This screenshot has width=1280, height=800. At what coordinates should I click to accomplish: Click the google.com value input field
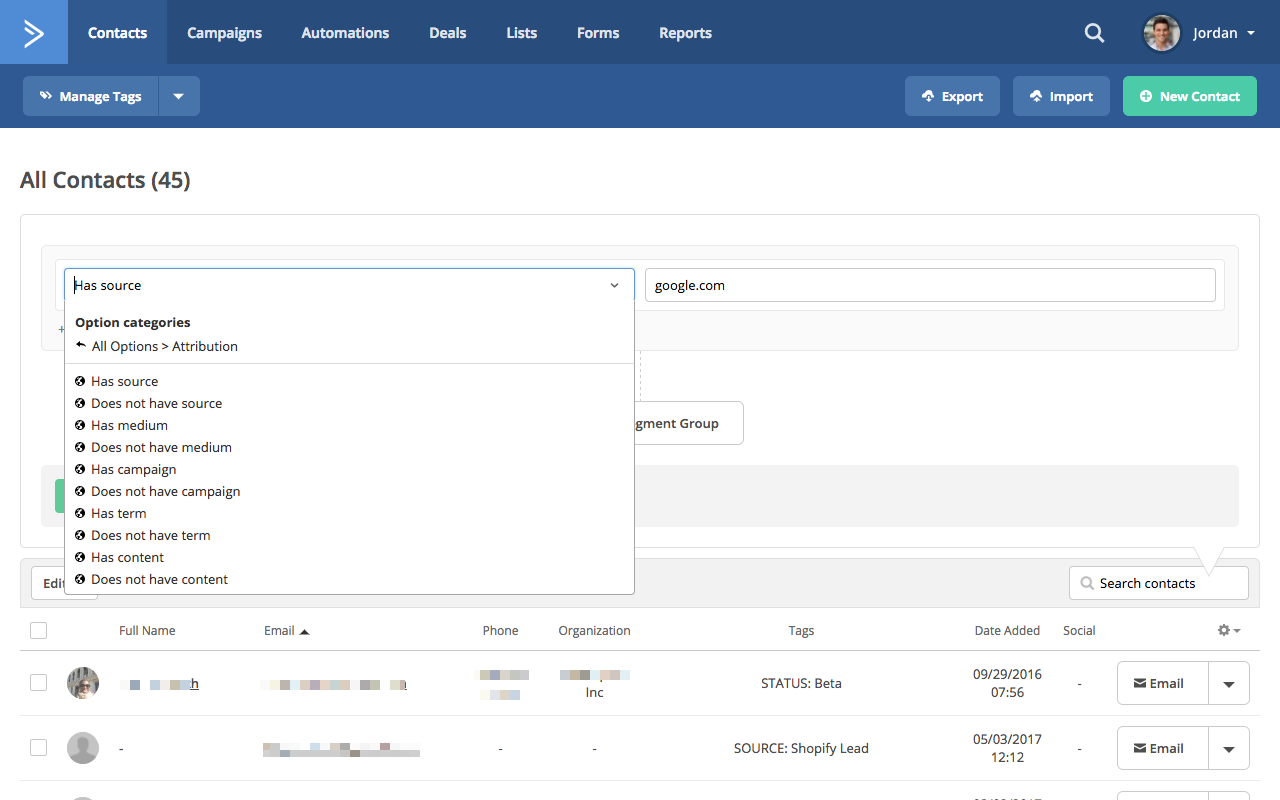929,285
